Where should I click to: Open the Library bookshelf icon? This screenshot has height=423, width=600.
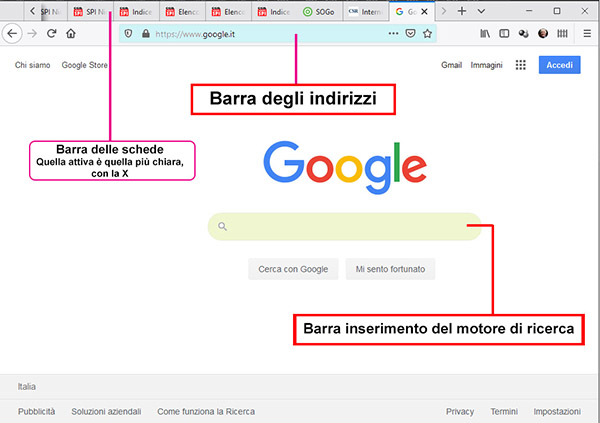(485, 34)
